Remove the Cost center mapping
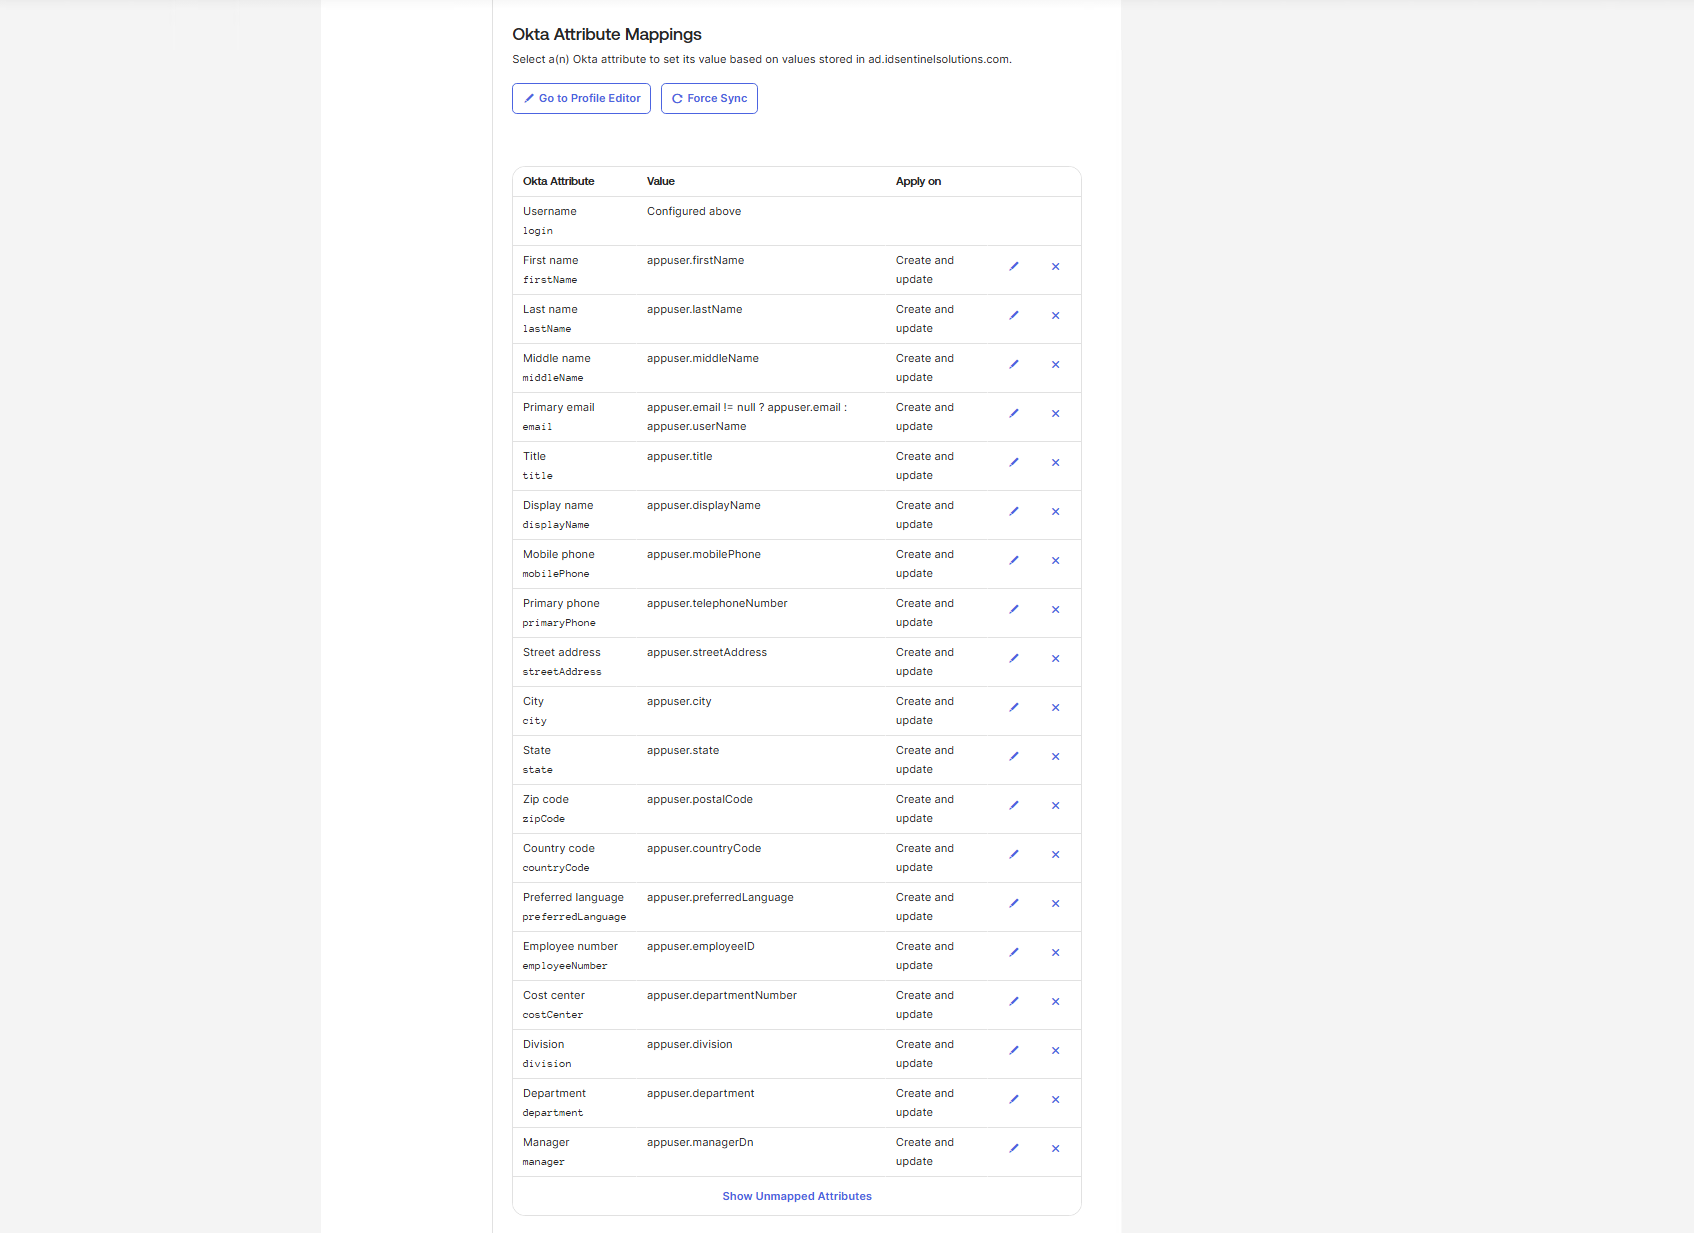 1055,1001
